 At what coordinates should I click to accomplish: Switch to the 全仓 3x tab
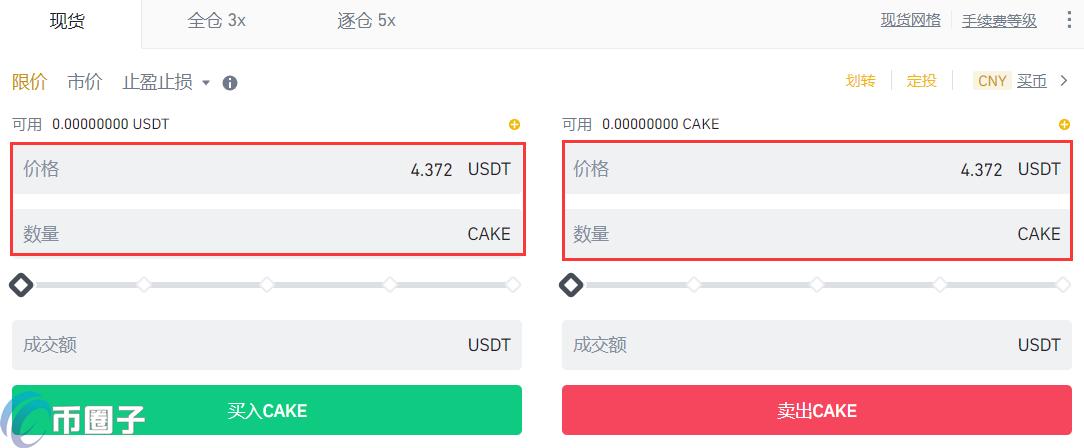pos(216,21)
